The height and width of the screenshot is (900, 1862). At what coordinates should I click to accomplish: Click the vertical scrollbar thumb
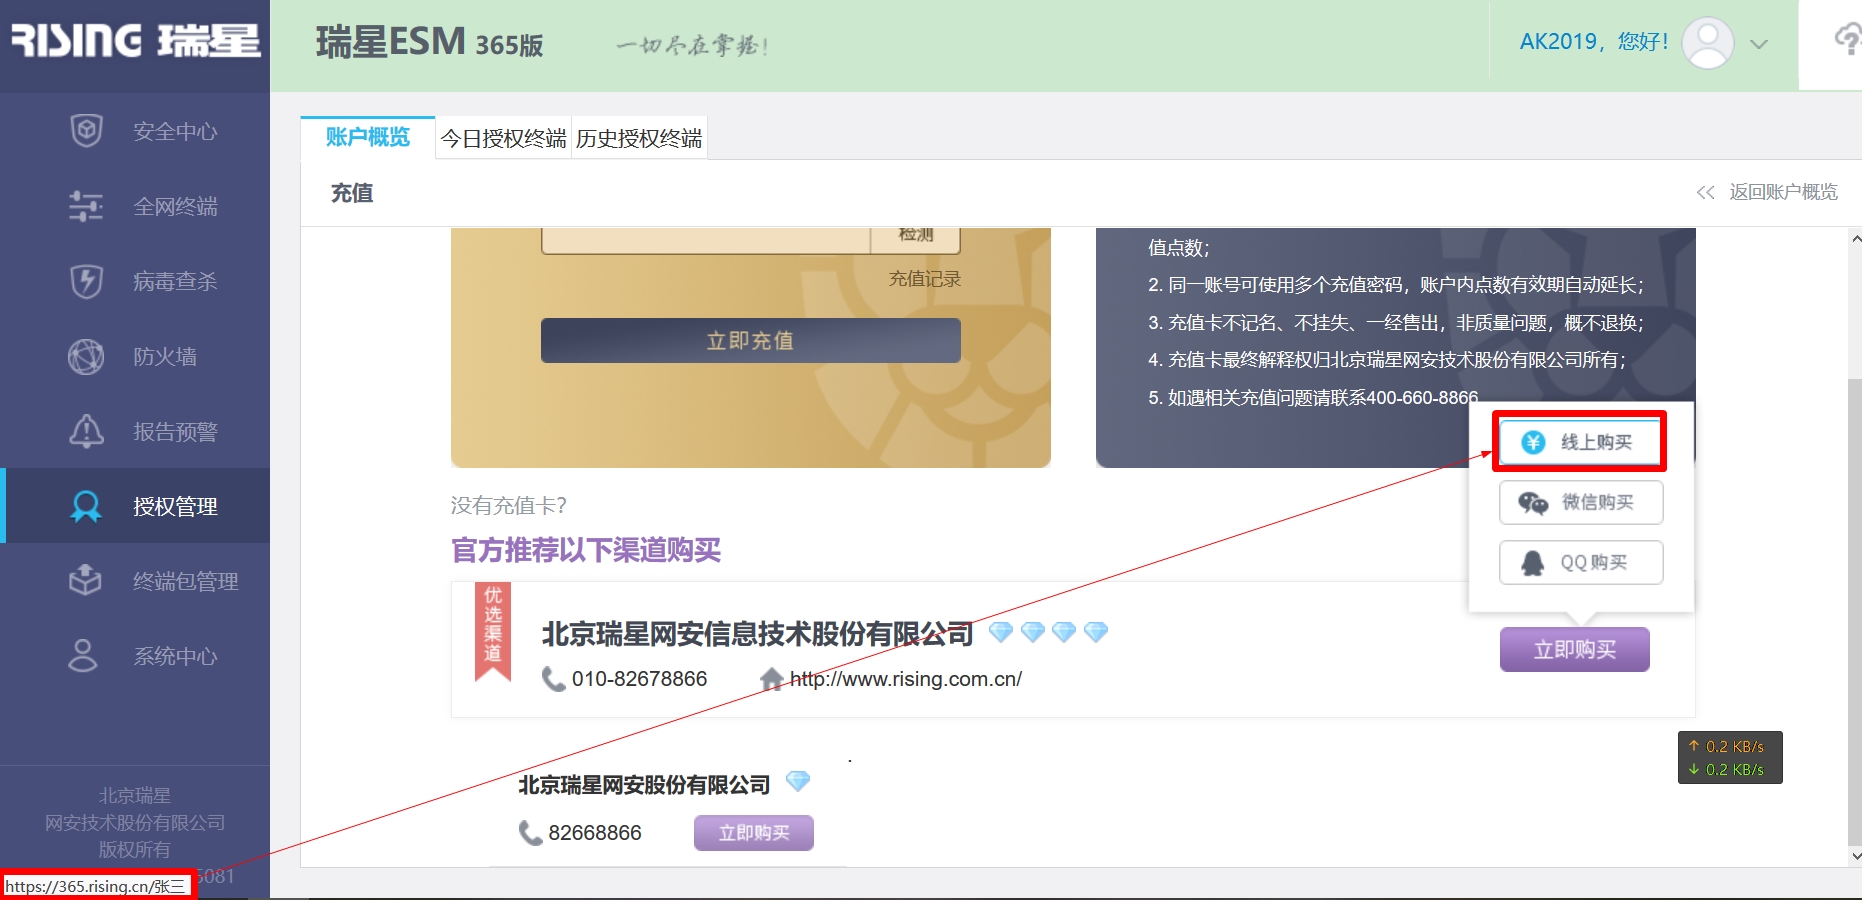point(1855,612)
